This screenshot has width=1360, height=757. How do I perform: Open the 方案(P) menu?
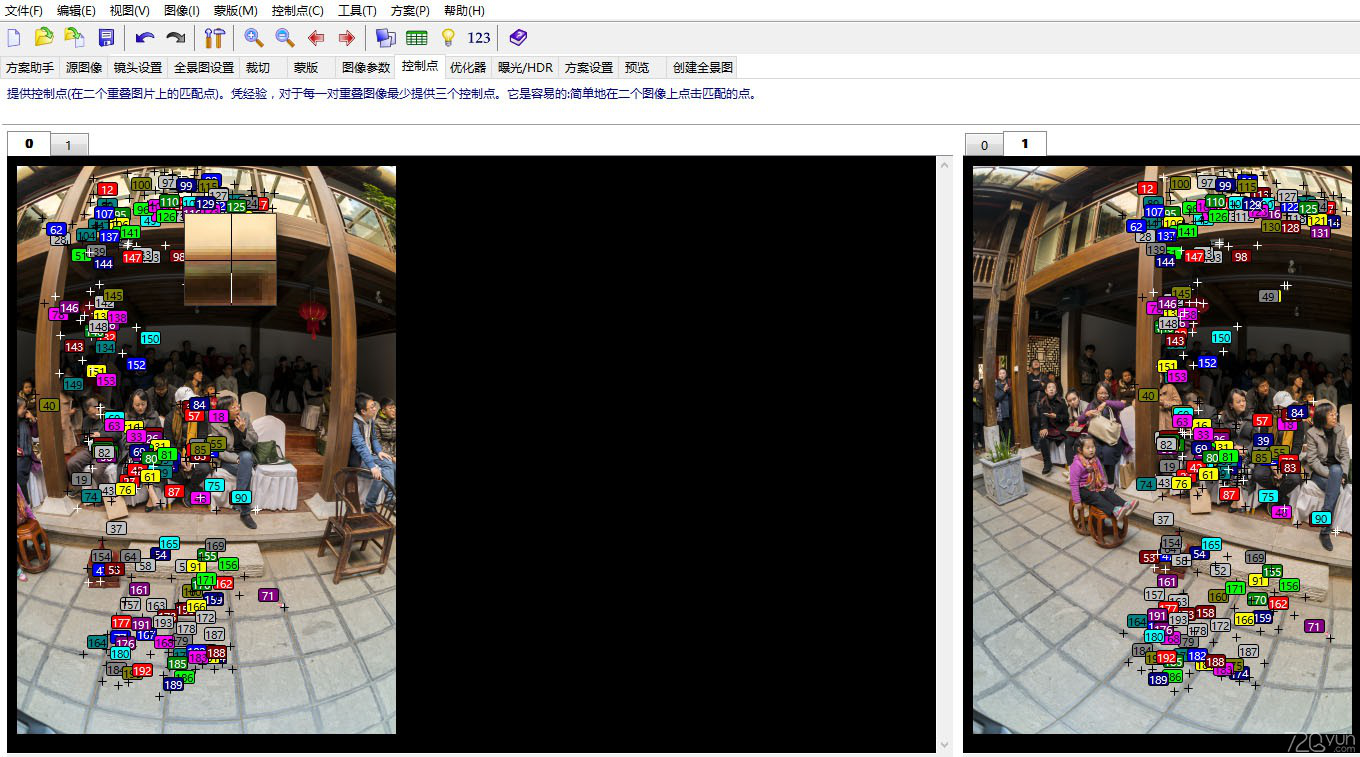tap(410, 10)
